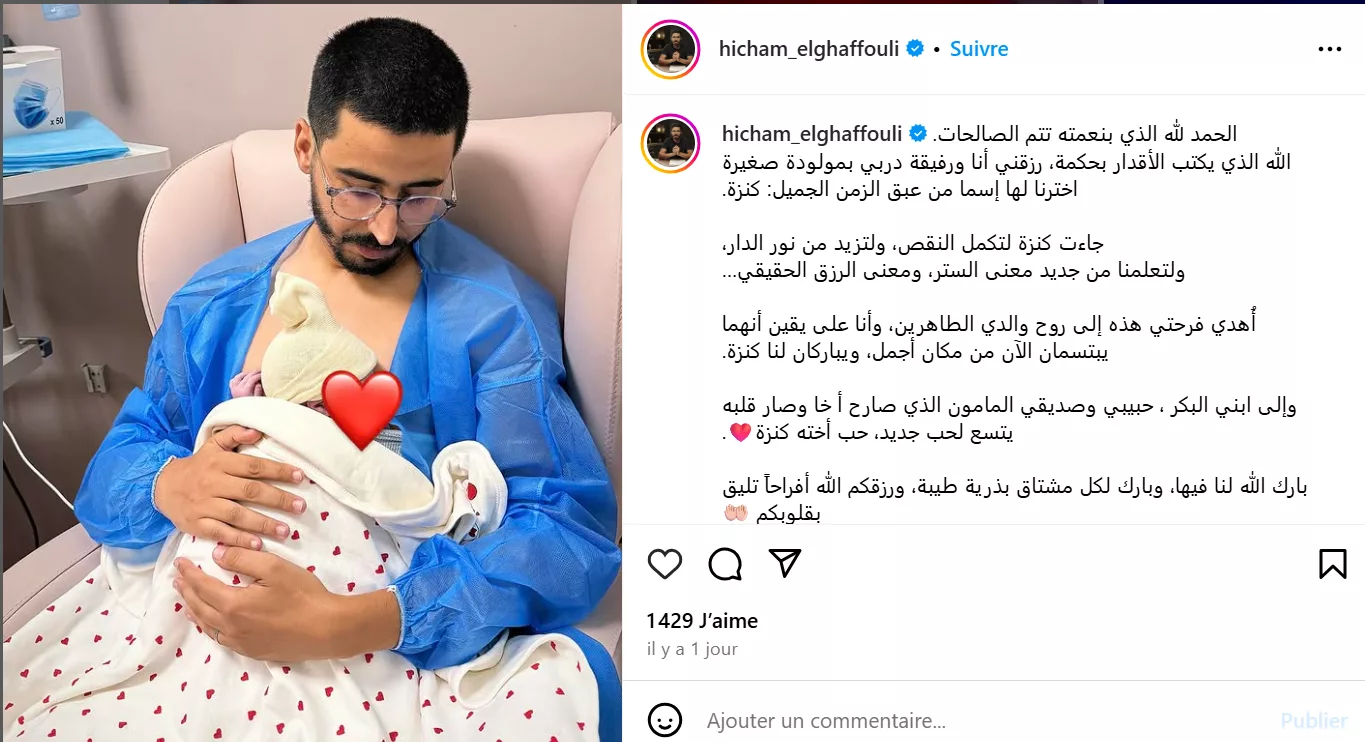Open the comment bubble icon
This screenshot has width=1365, height=742.
[725, 564]
